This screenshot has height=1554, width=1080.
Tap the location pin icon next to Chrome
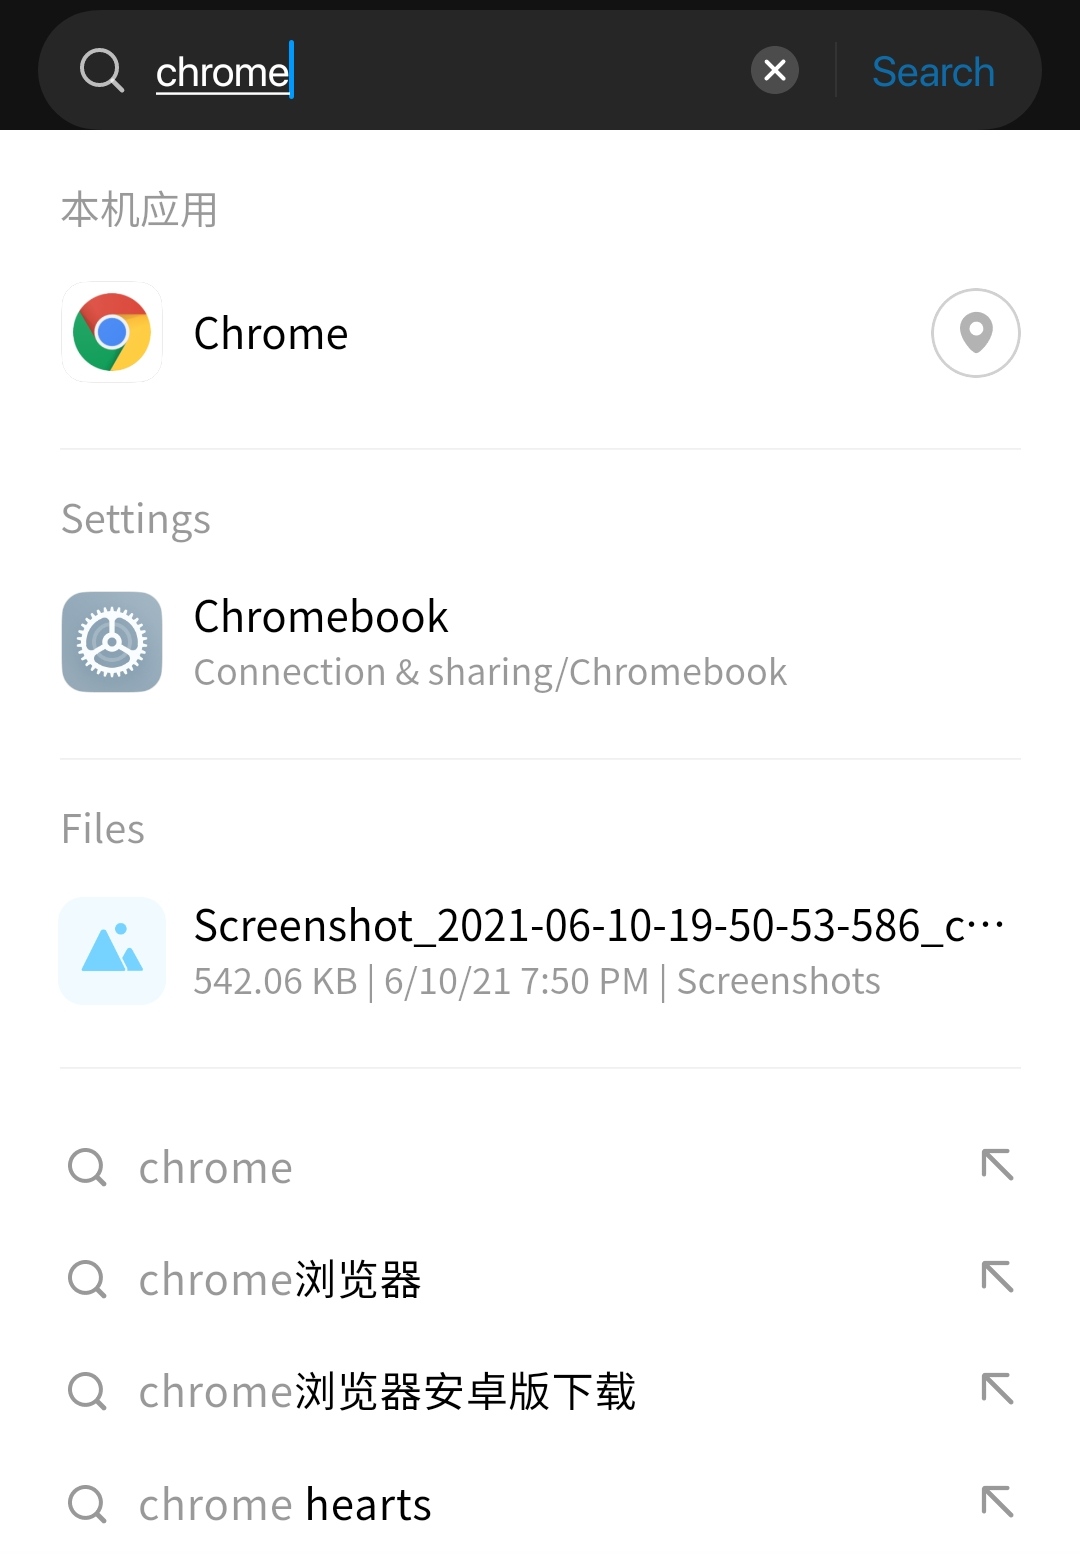click(x=975, y=333)
